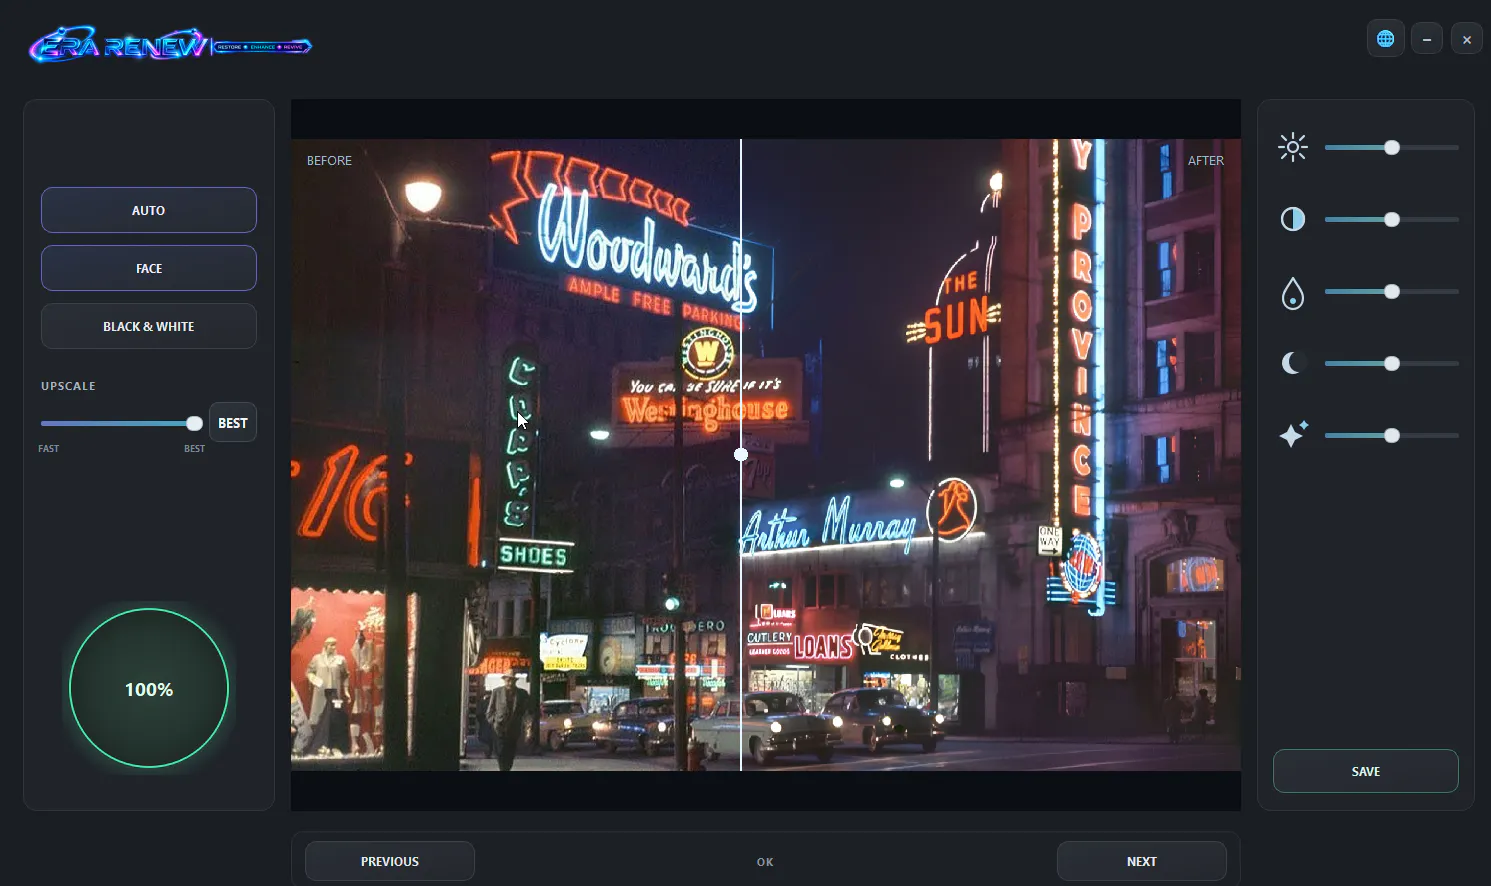
Task: Click the BEST label under the upscale slider
Action: [195, 449]
